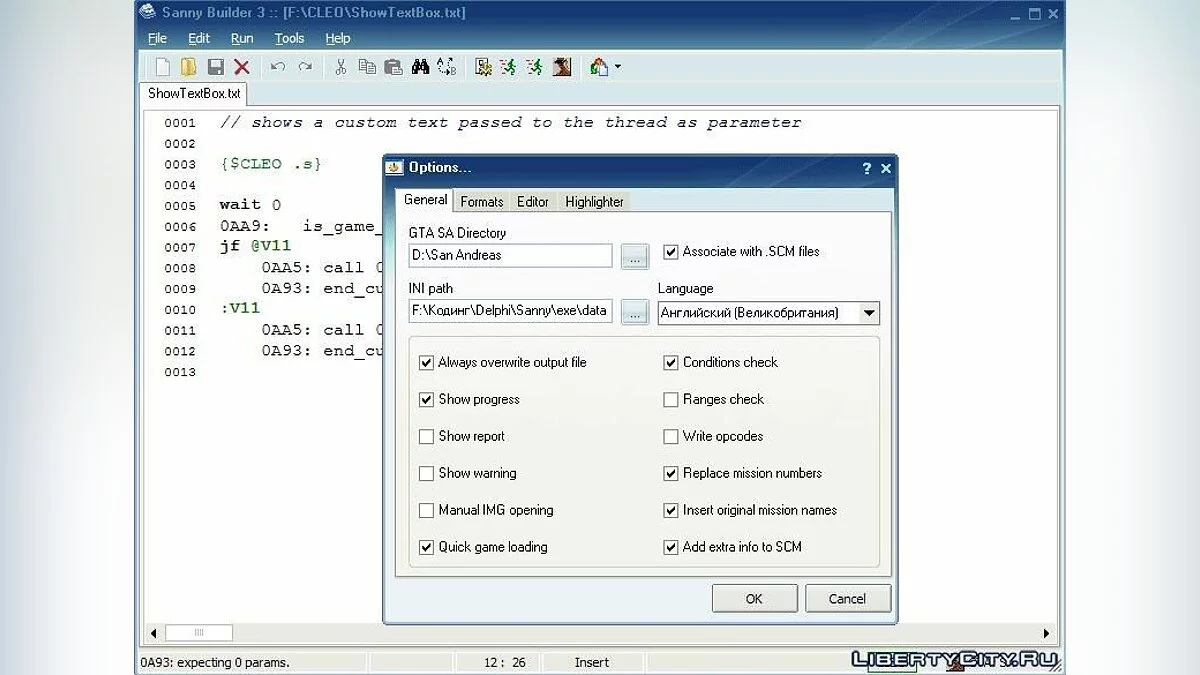
Task: Open the File menu
Action: pos(157,38)
